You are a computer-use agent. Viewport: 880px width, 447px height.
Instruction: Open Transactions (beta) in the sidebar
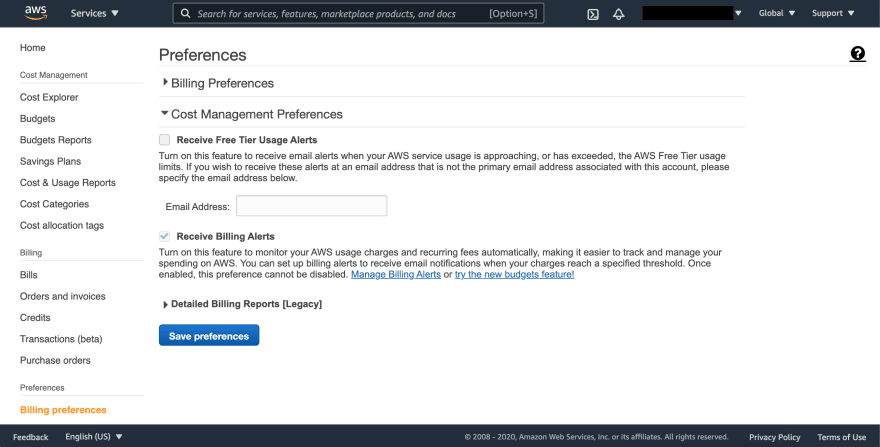coord(61,339)
